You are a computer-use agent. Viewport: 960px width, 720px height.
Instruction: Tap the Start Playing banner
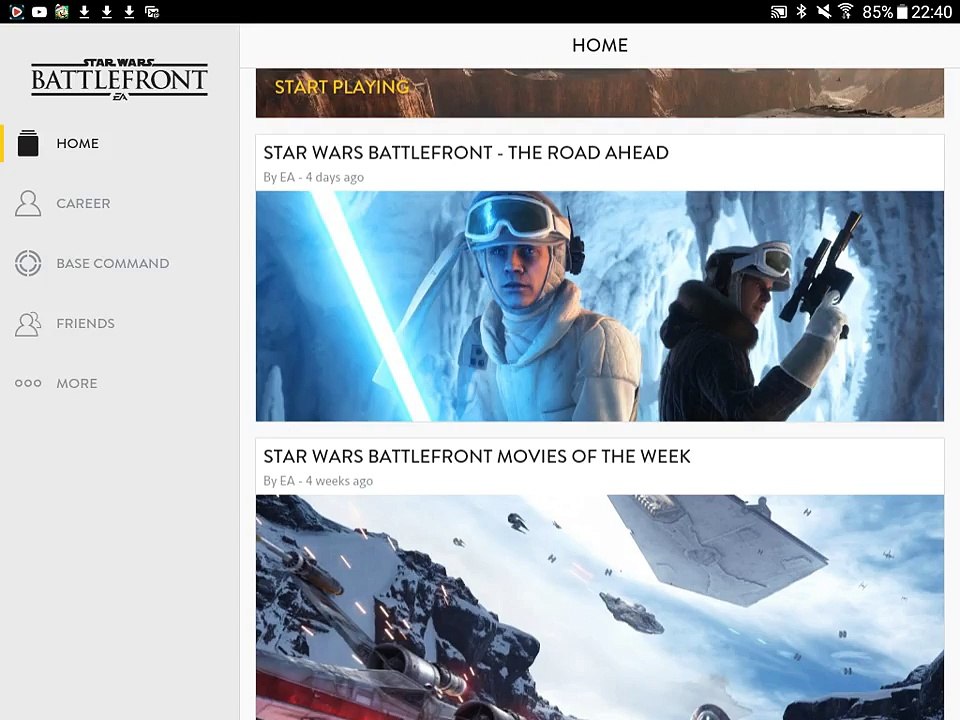click(599, 93)
